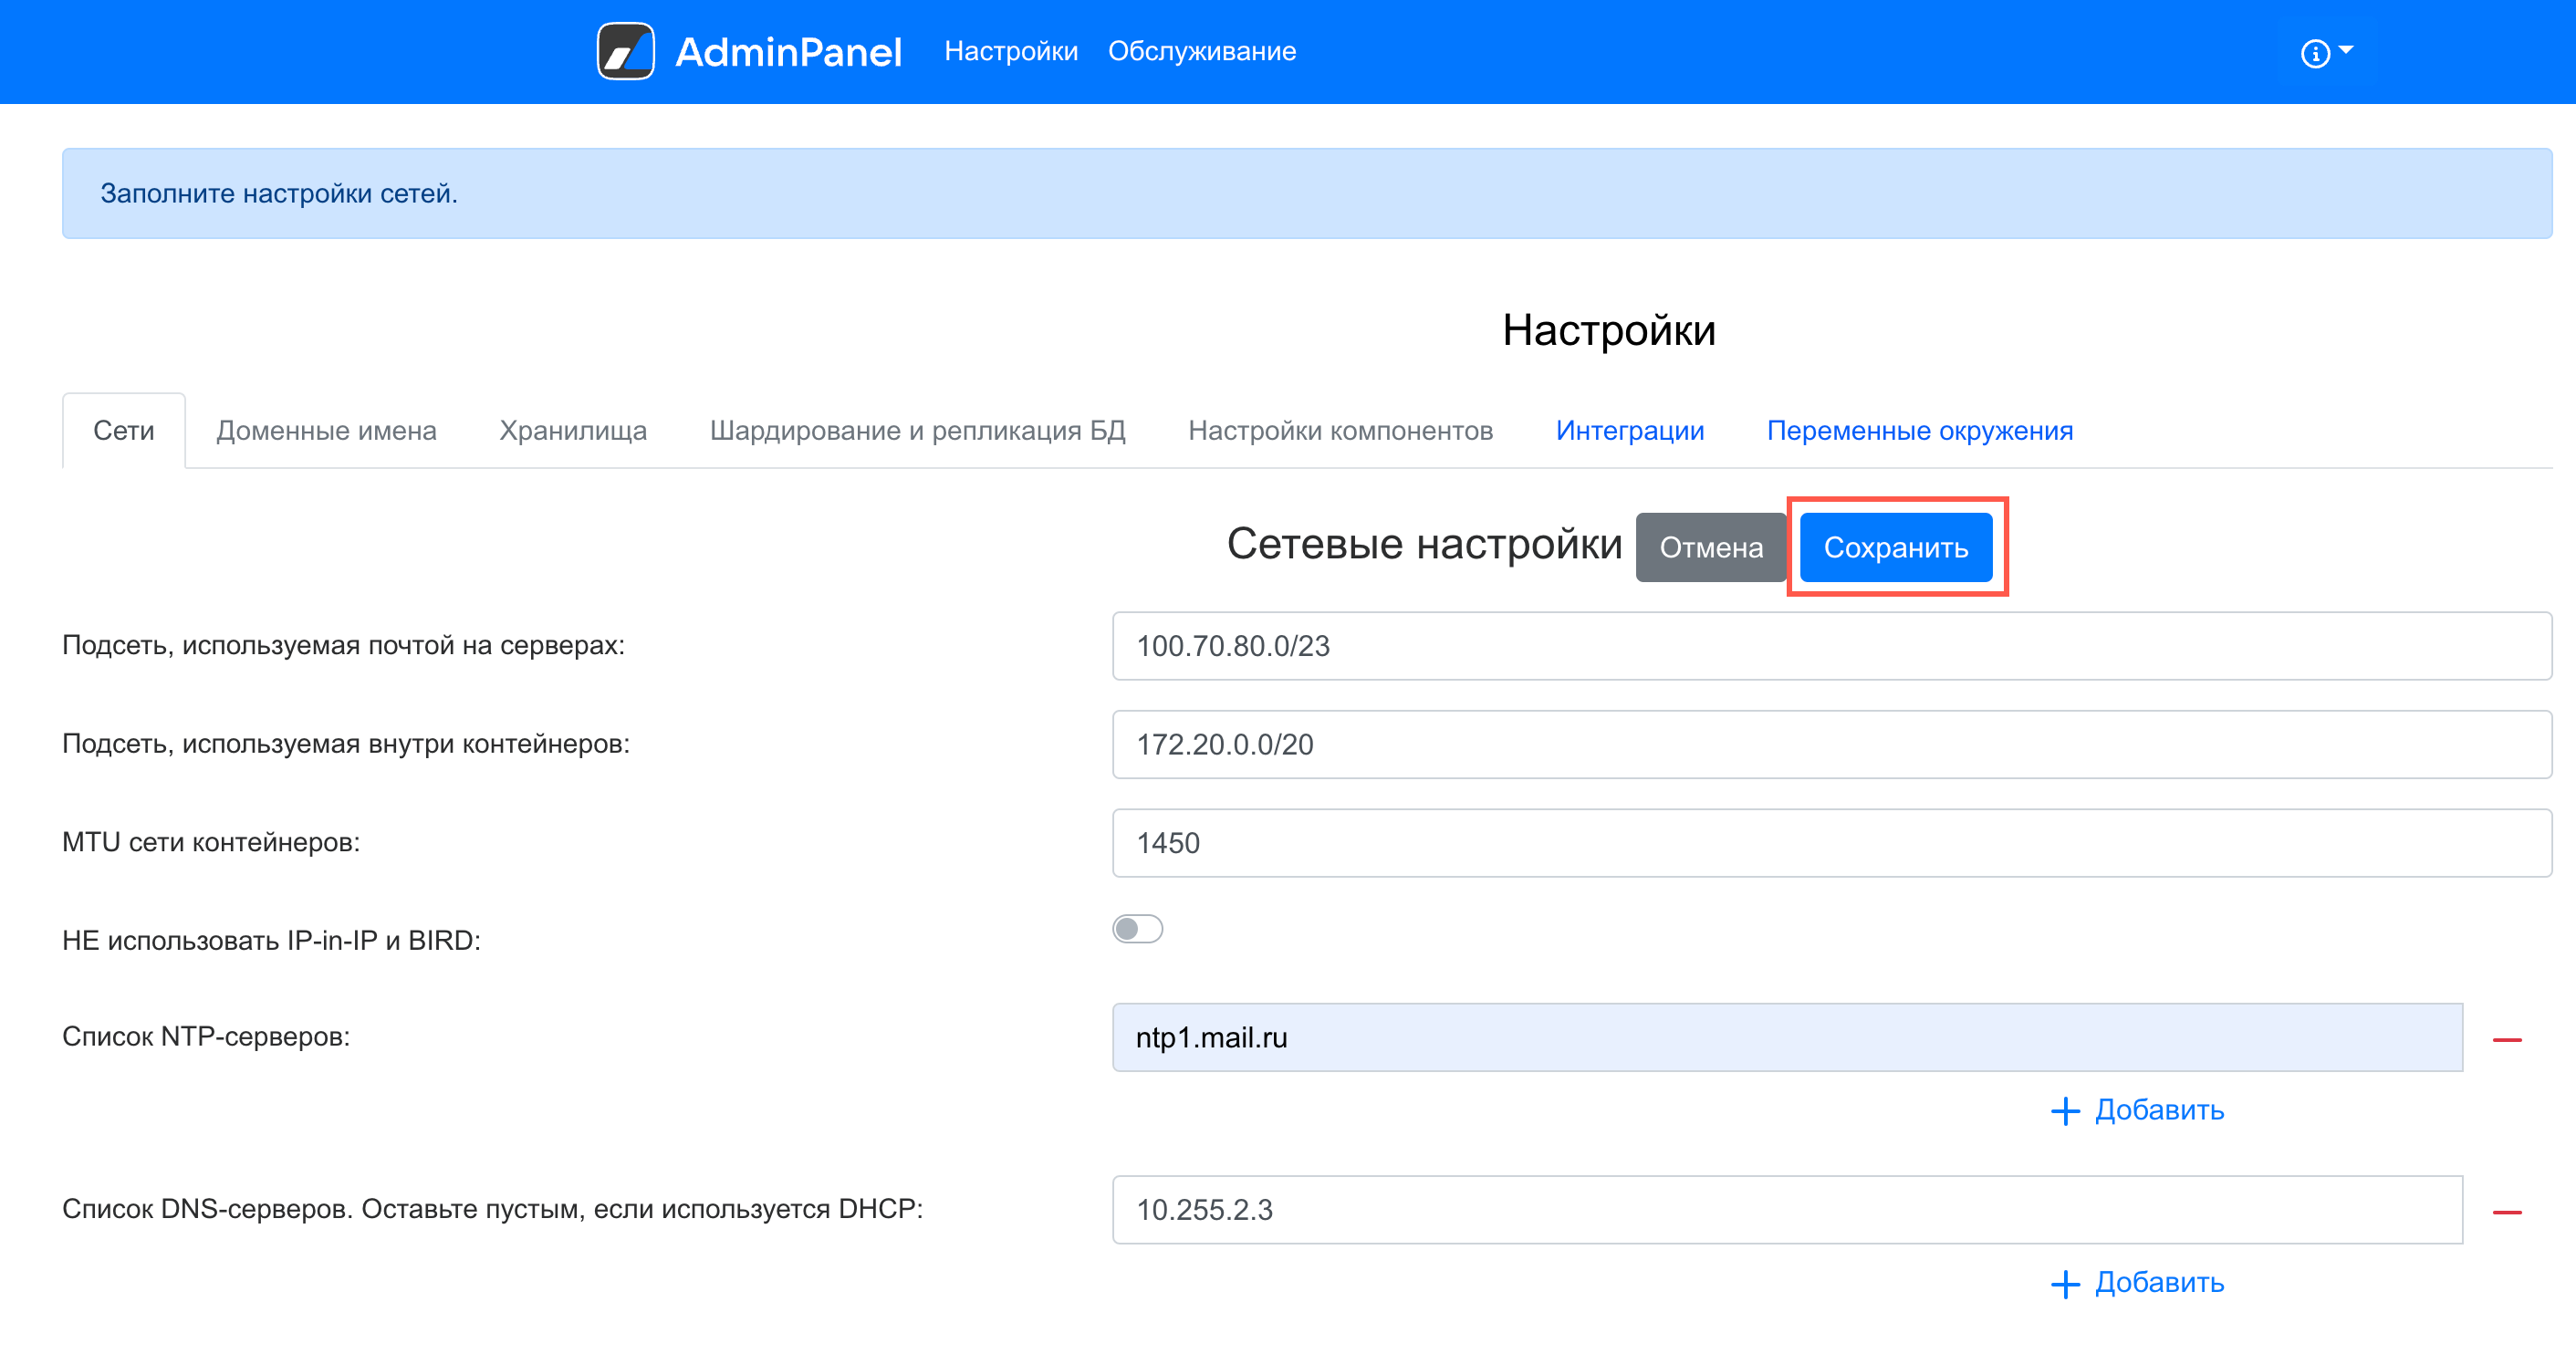Remove the 10.255.2.3 DNS server entry

coord(2506,1212)
